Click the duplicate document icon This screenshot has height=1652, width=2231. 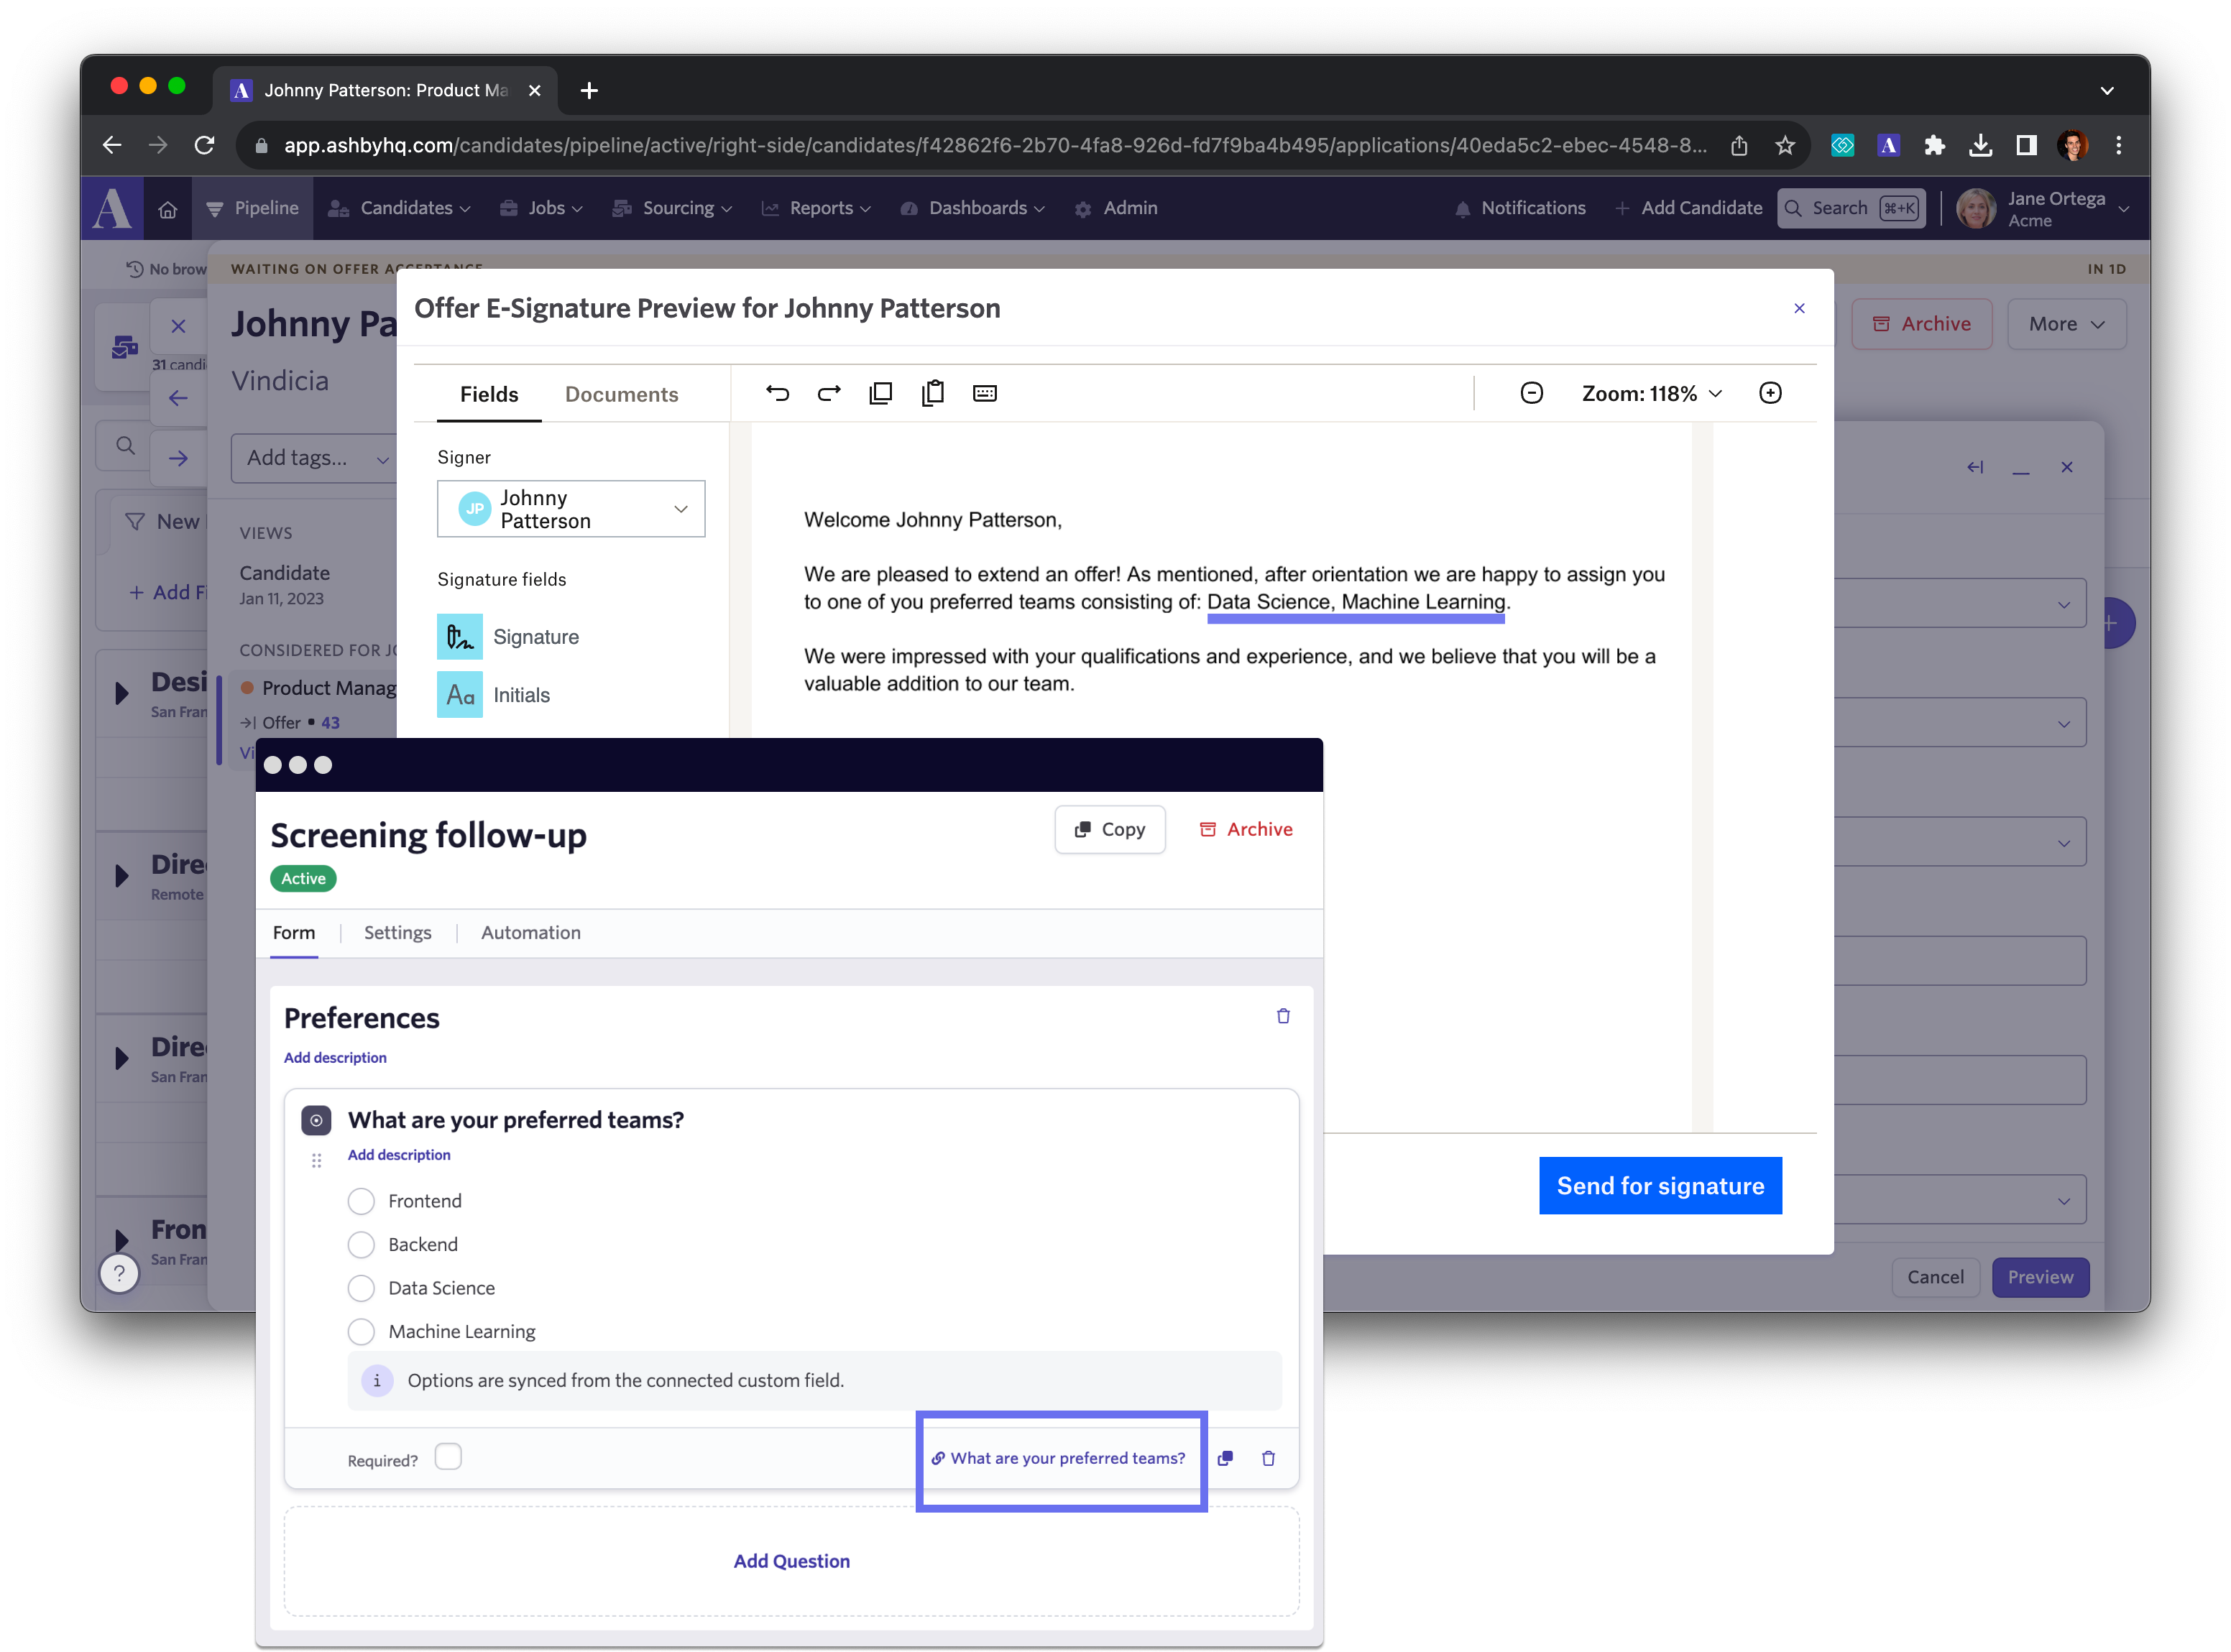[x=881, y=394]
